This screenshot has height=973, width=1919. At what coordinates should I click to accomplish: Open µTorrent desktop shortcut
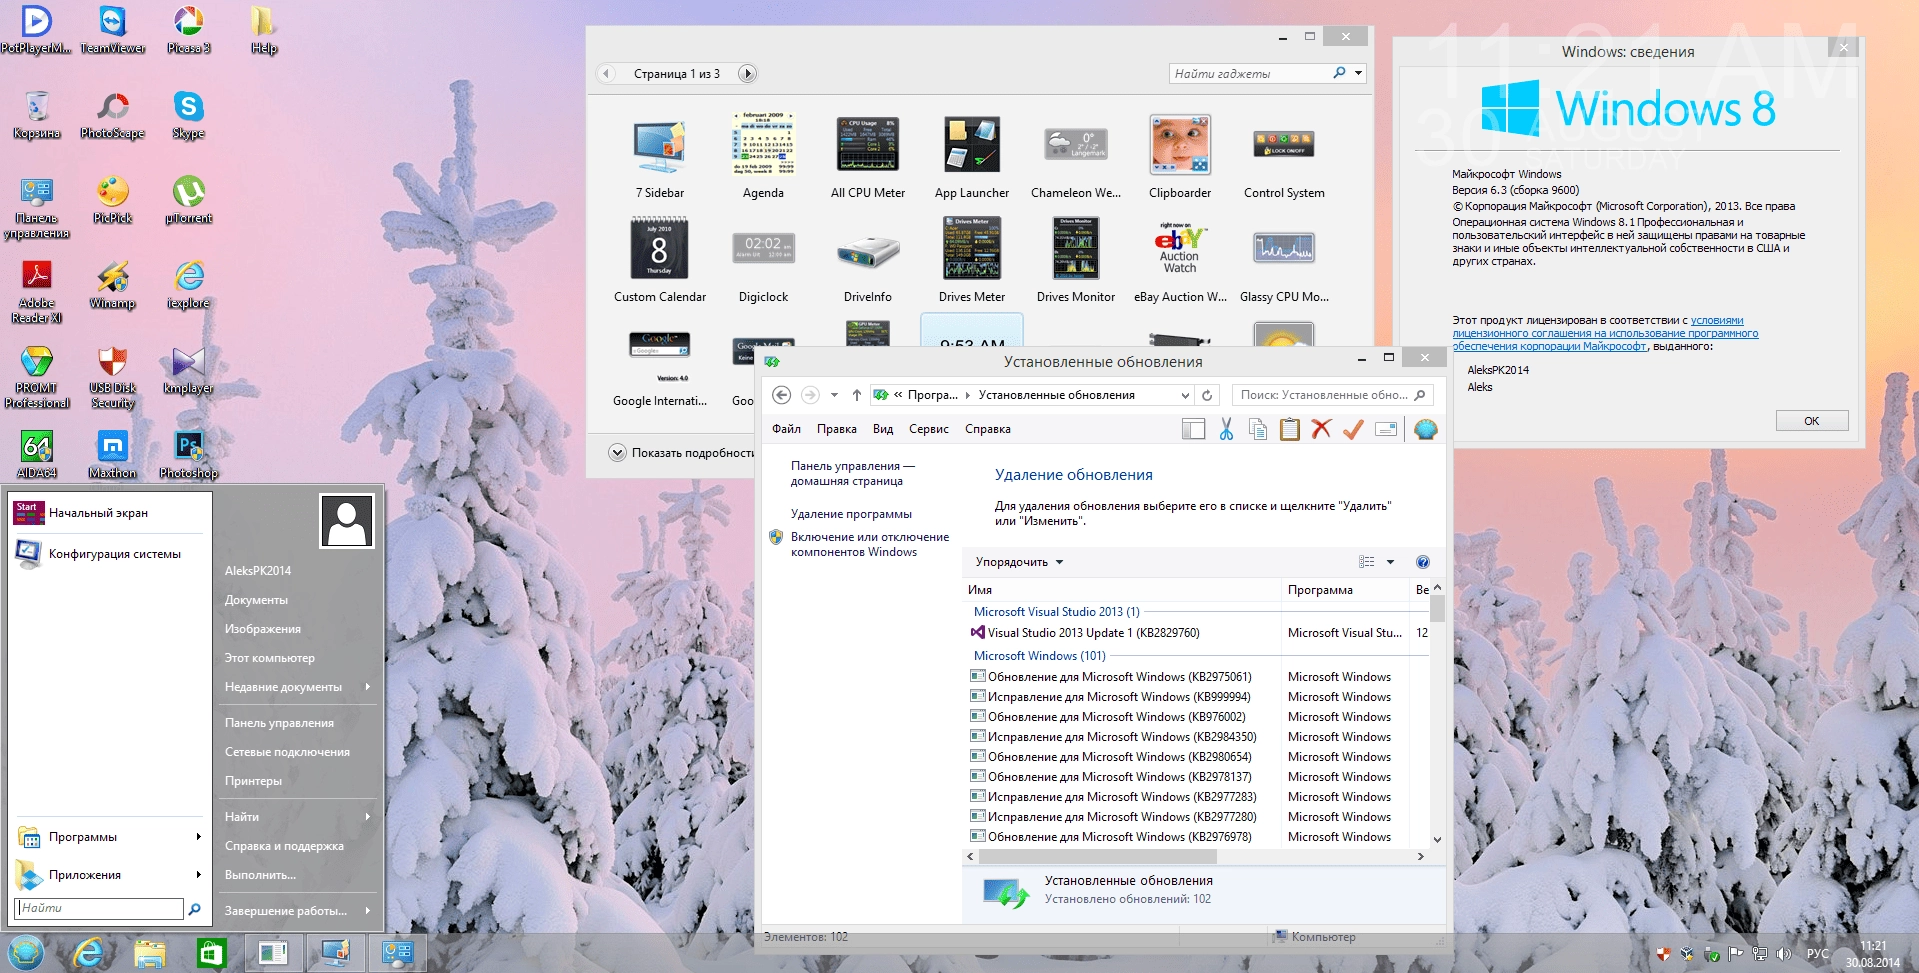click(188, 199)
